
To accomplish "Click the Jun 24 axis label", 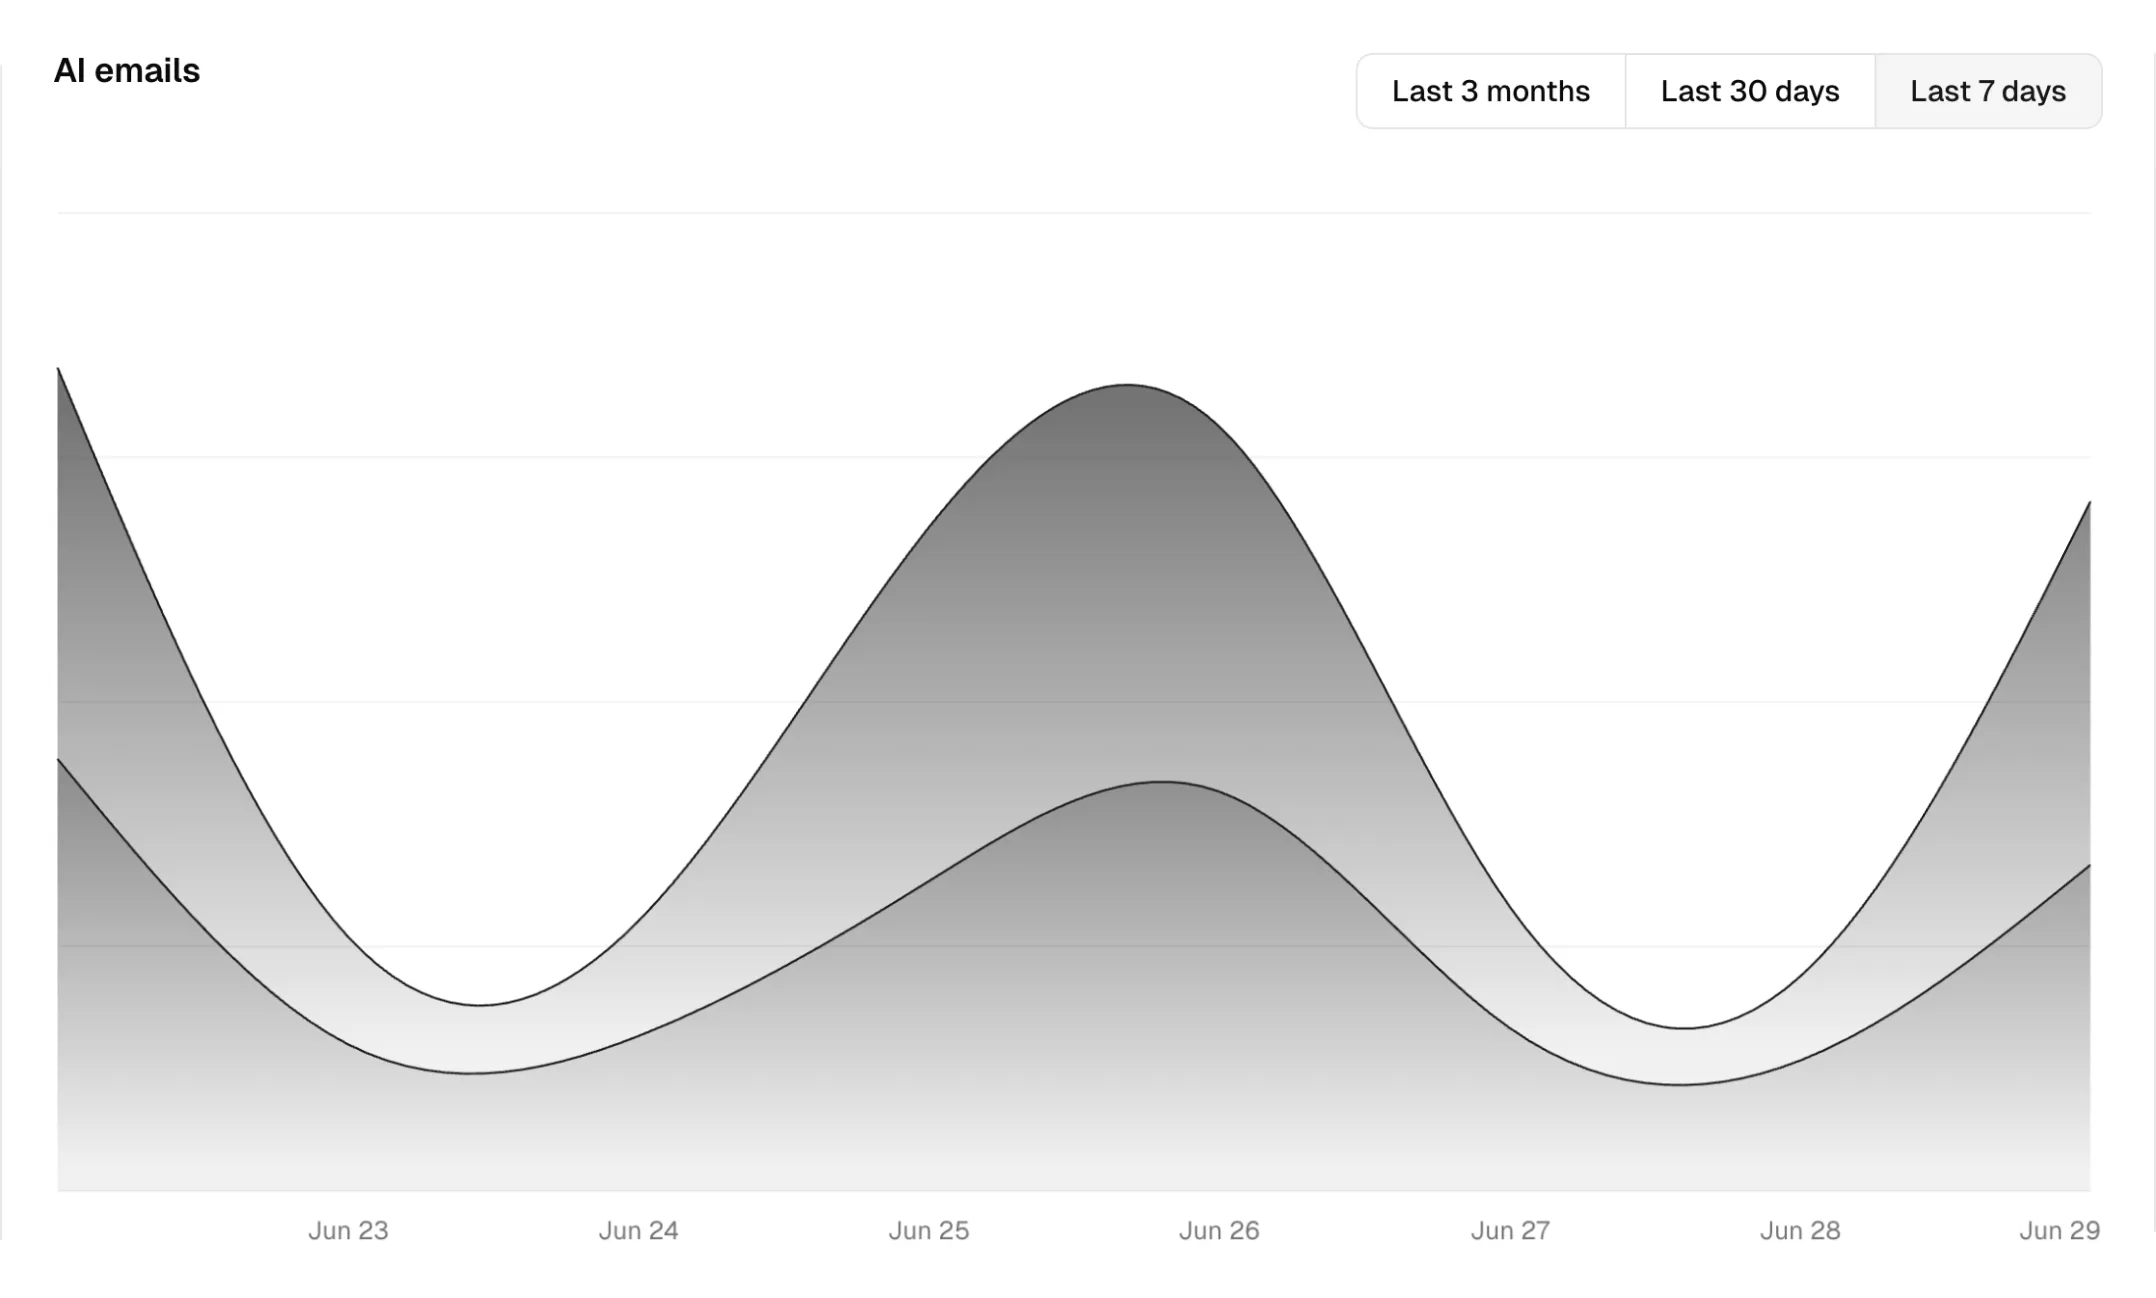I will 638,1231.
